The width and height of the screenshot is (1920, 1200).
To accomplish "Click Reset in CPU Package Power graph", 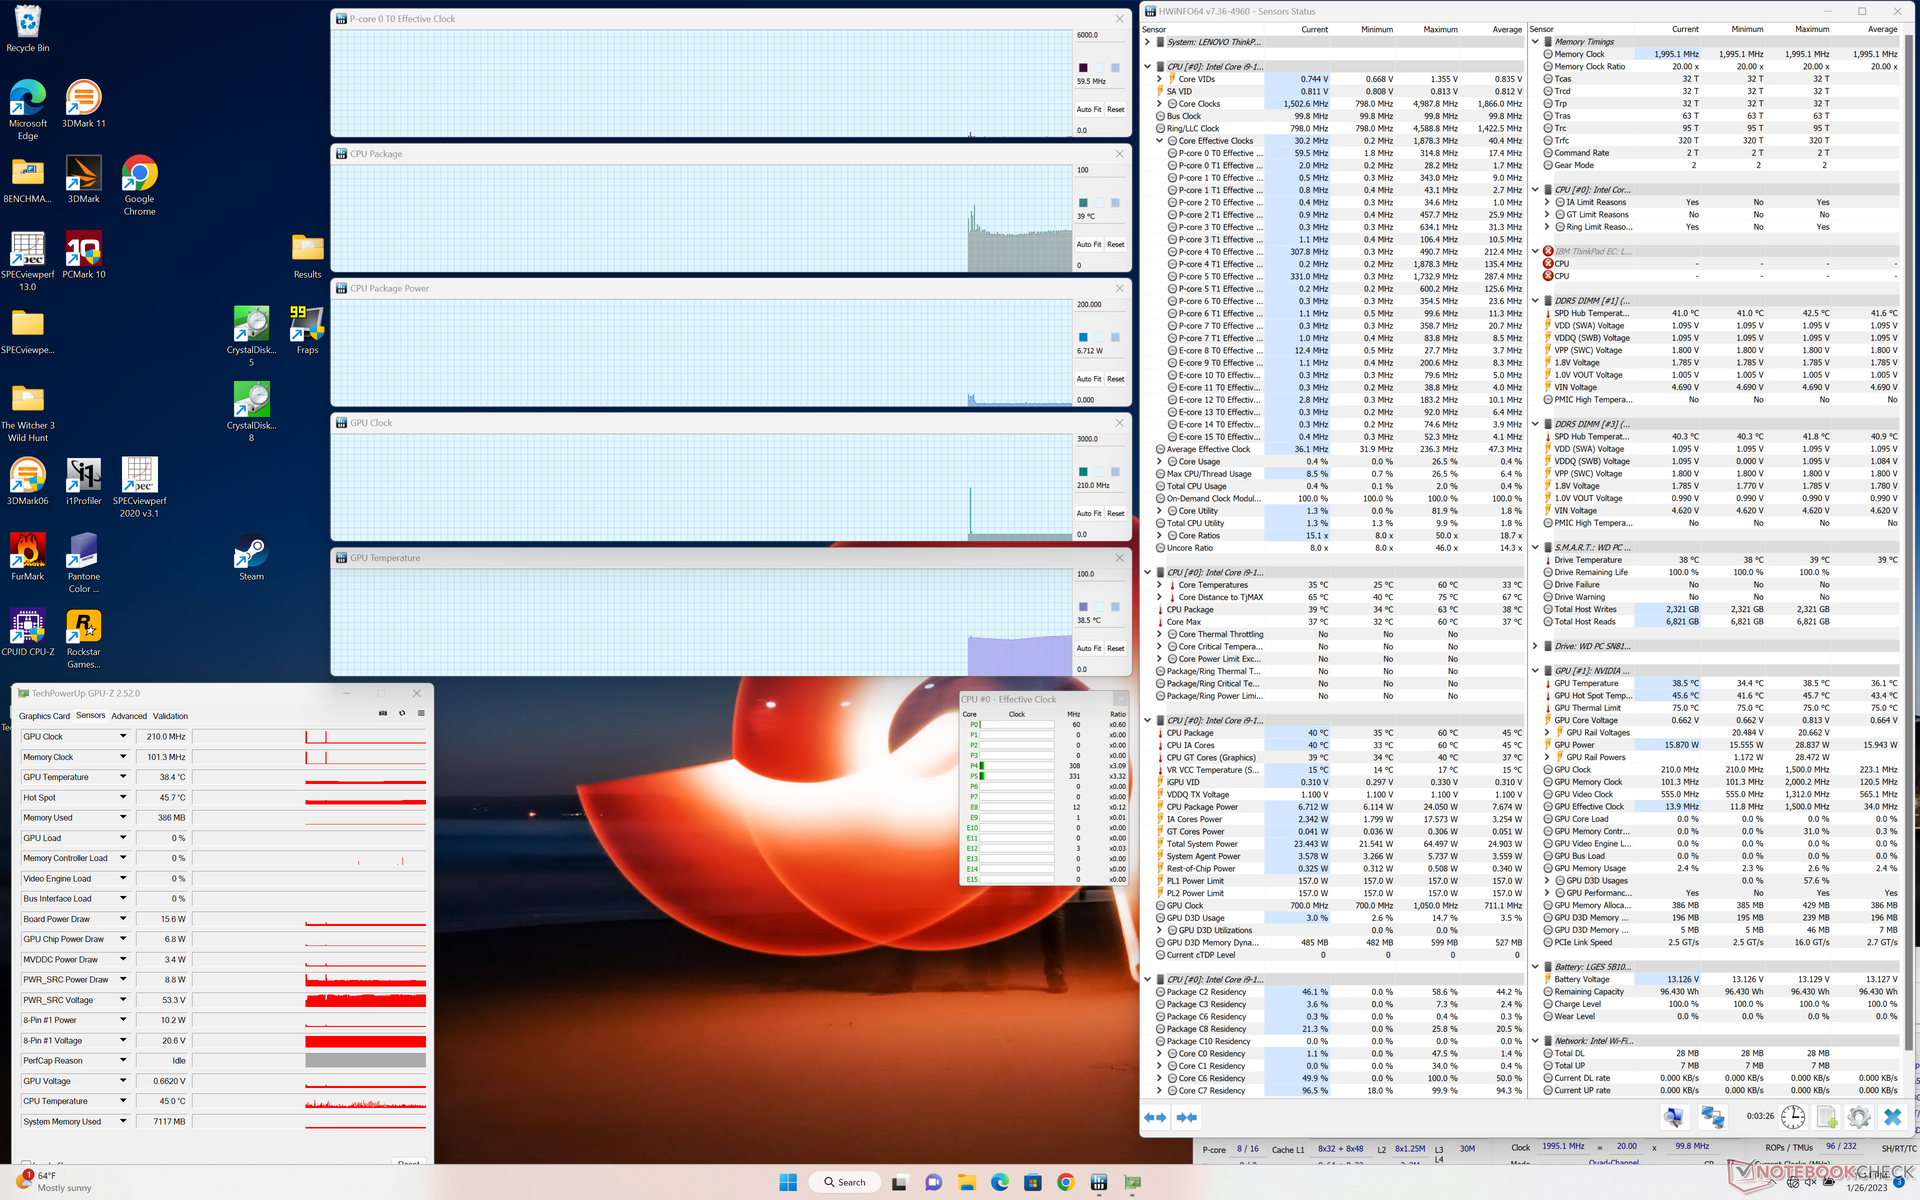I will (1116, 379).
